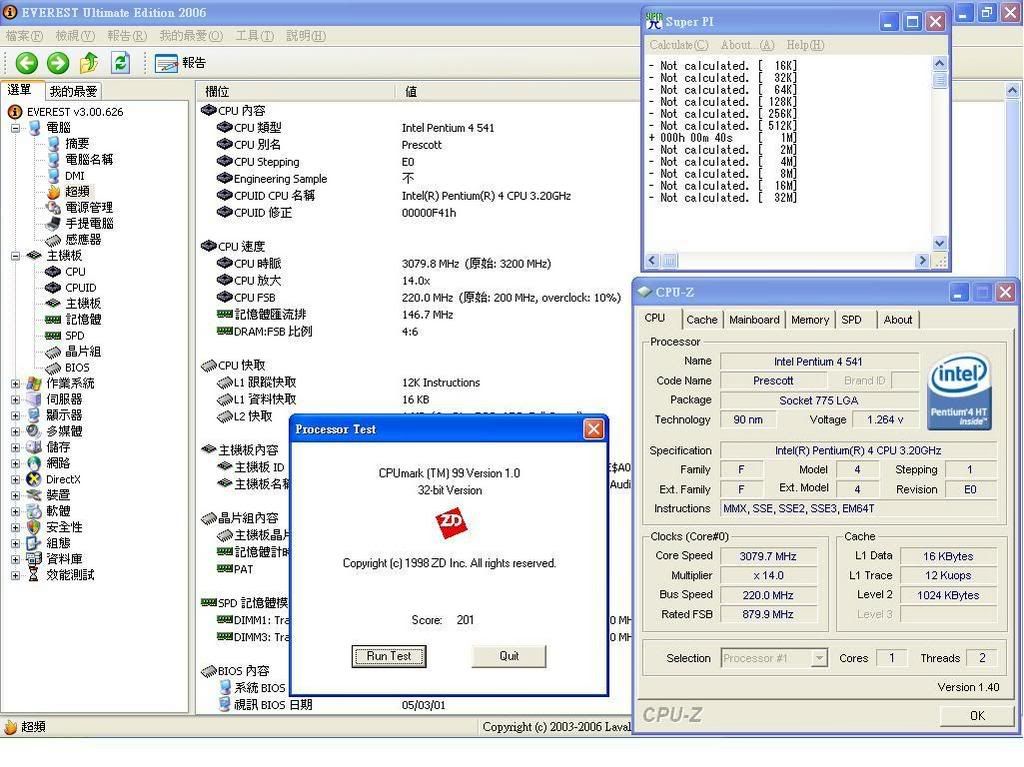Expand the DirectX tree node
1024x767 pixels.
point(15,480)
